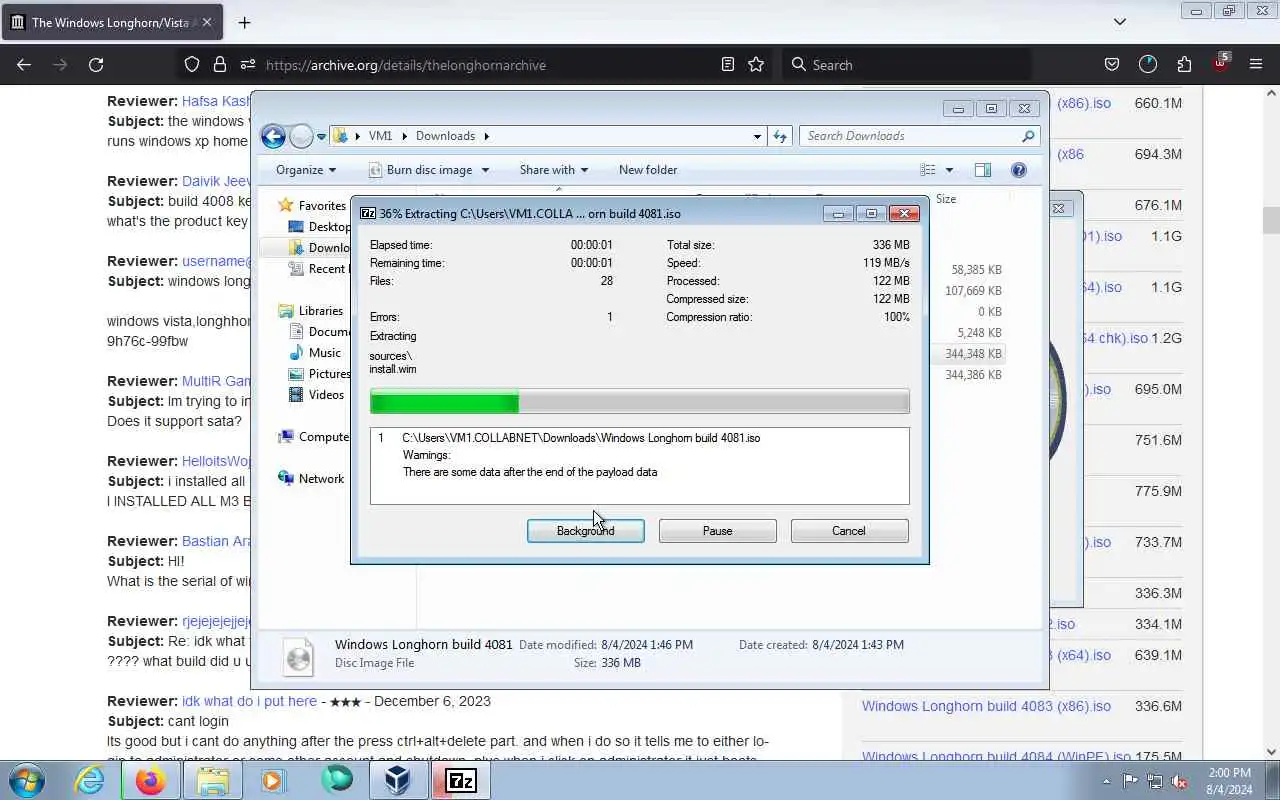Select the file row sized 107,669 KB
1280x800 pixels.
tap(973, 291)
